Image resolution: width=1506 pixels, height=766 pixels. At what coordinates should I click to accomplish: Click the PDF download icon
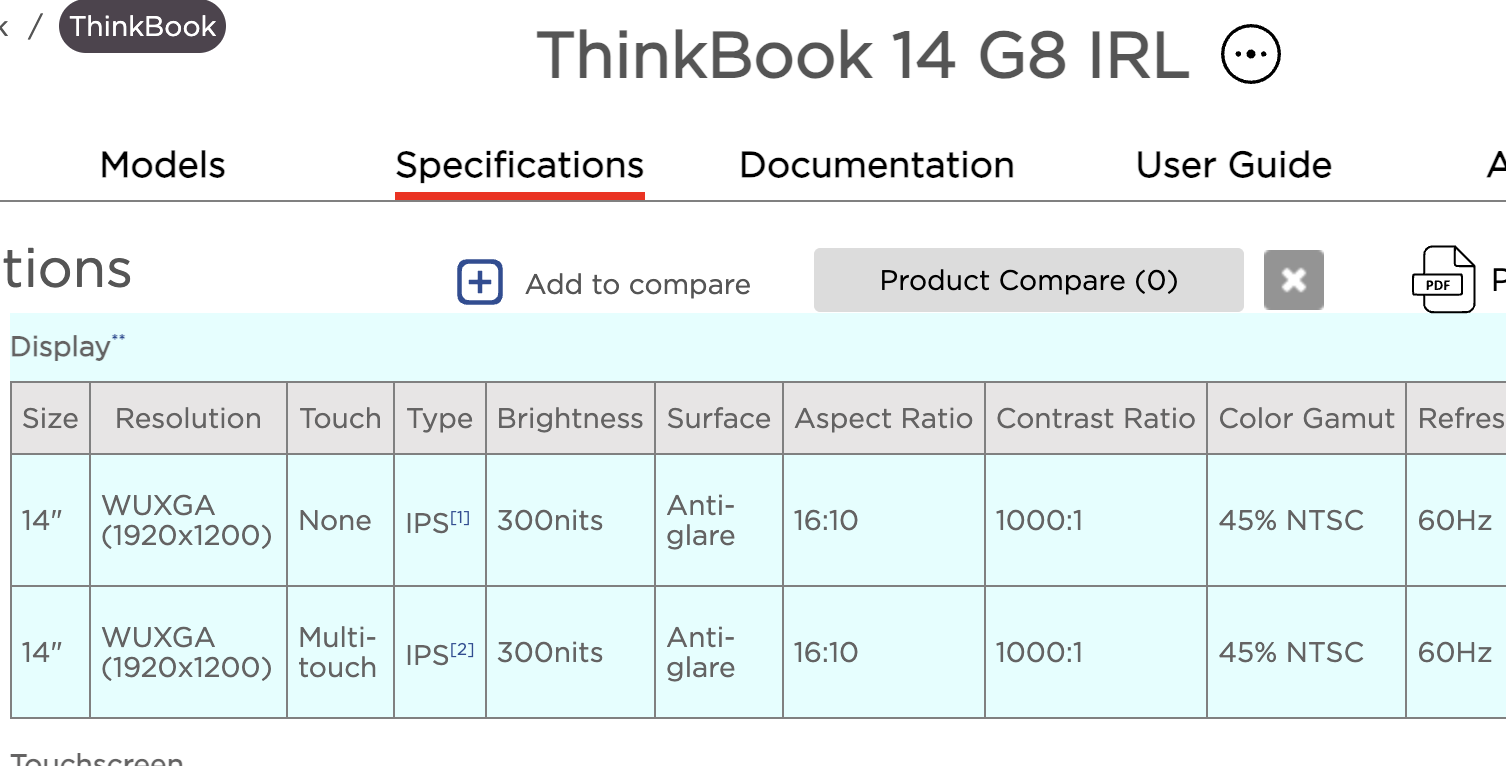click(1443, 279)
